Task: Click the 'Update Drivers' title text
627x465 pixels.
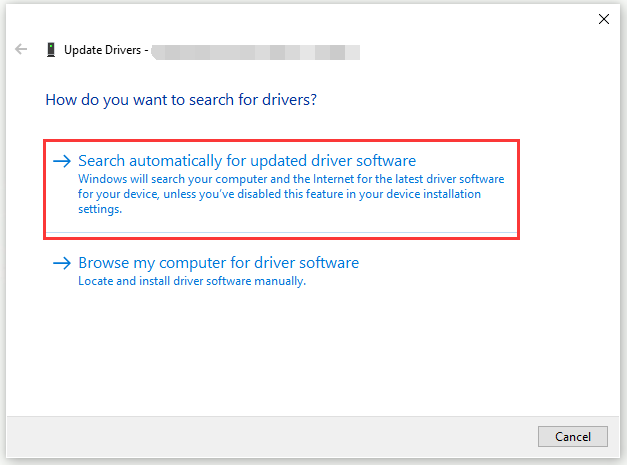Action: 104,49
